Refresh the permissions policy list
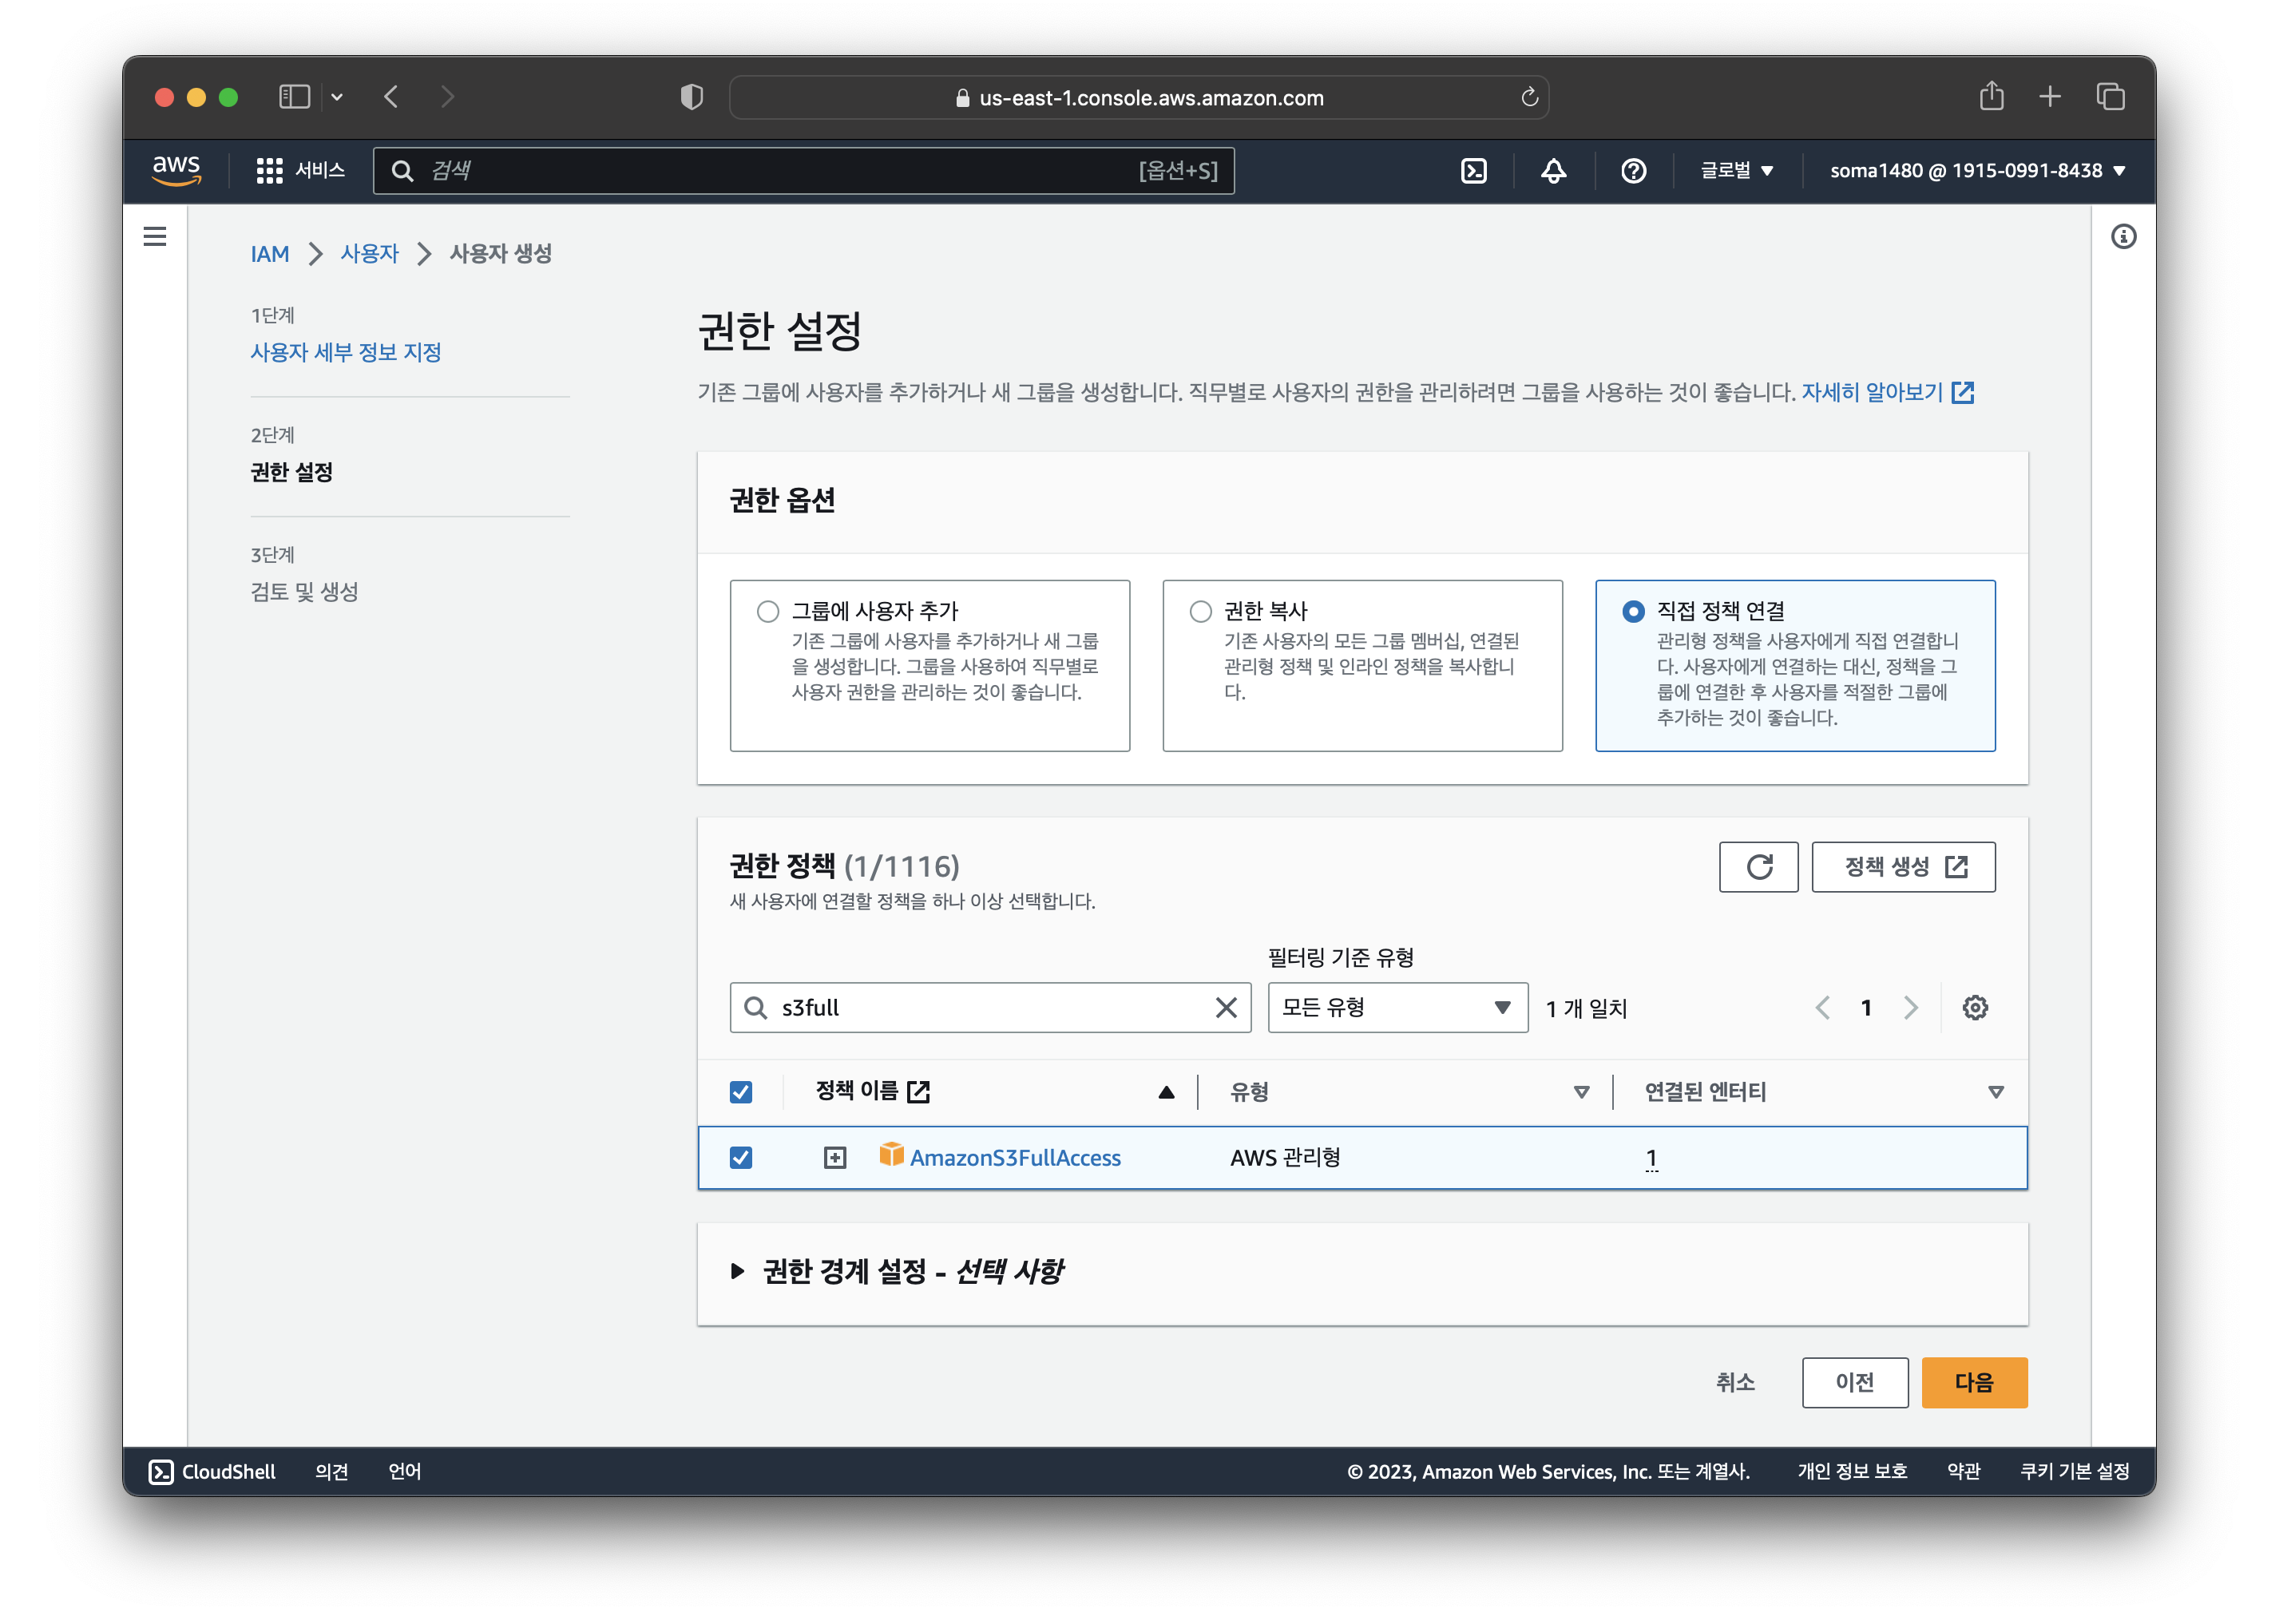The height and width of the screenshot is (1624, 2287). click(1758, 867)
